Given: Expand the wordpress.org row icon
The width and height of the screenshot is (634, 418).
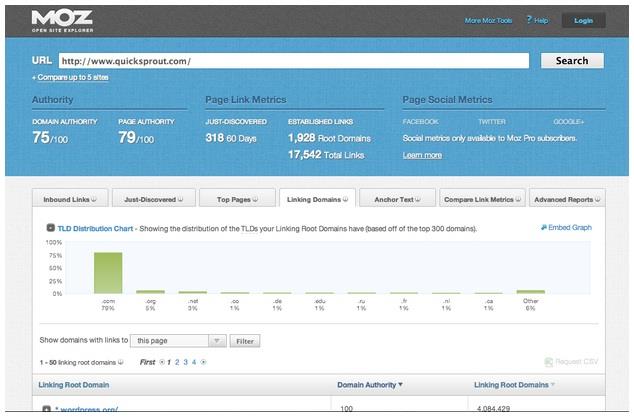Looking at the screenshot, I should (46, 410).
